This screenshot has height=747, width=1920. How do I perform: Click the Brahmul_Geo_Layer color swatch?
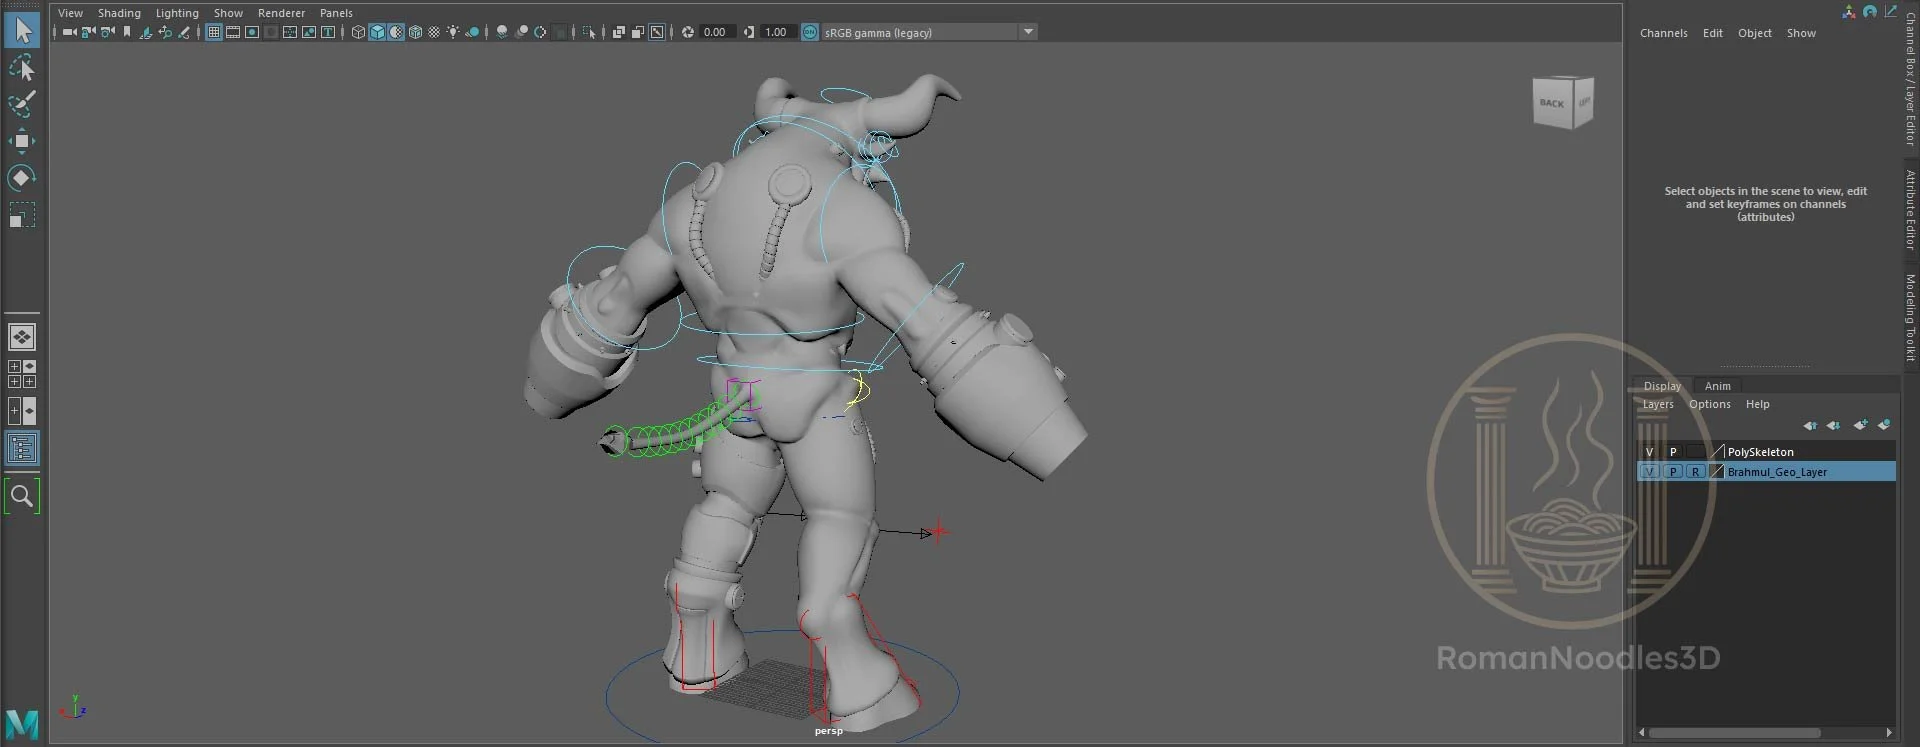[x=1717, y=472]
